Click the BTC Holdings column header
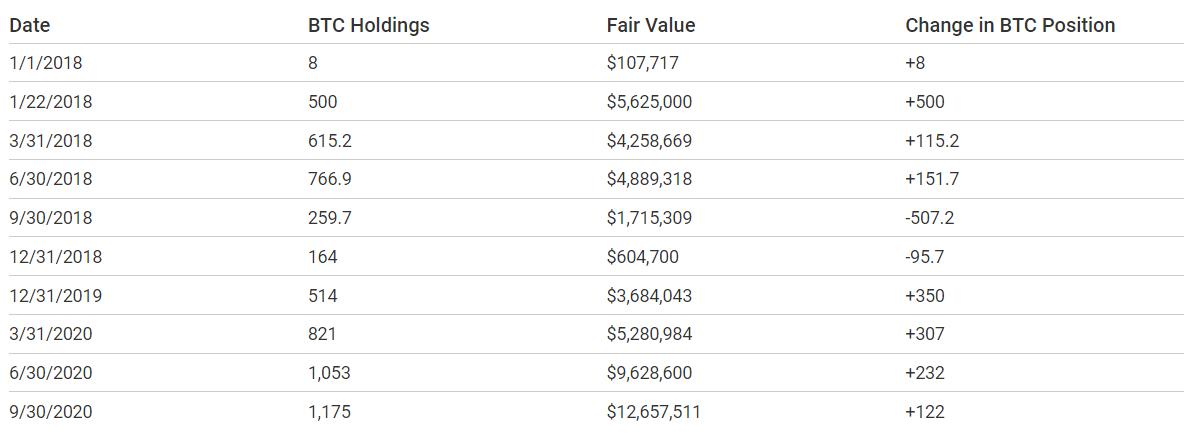Viewport: 1196px width, 443px height. 368,25
